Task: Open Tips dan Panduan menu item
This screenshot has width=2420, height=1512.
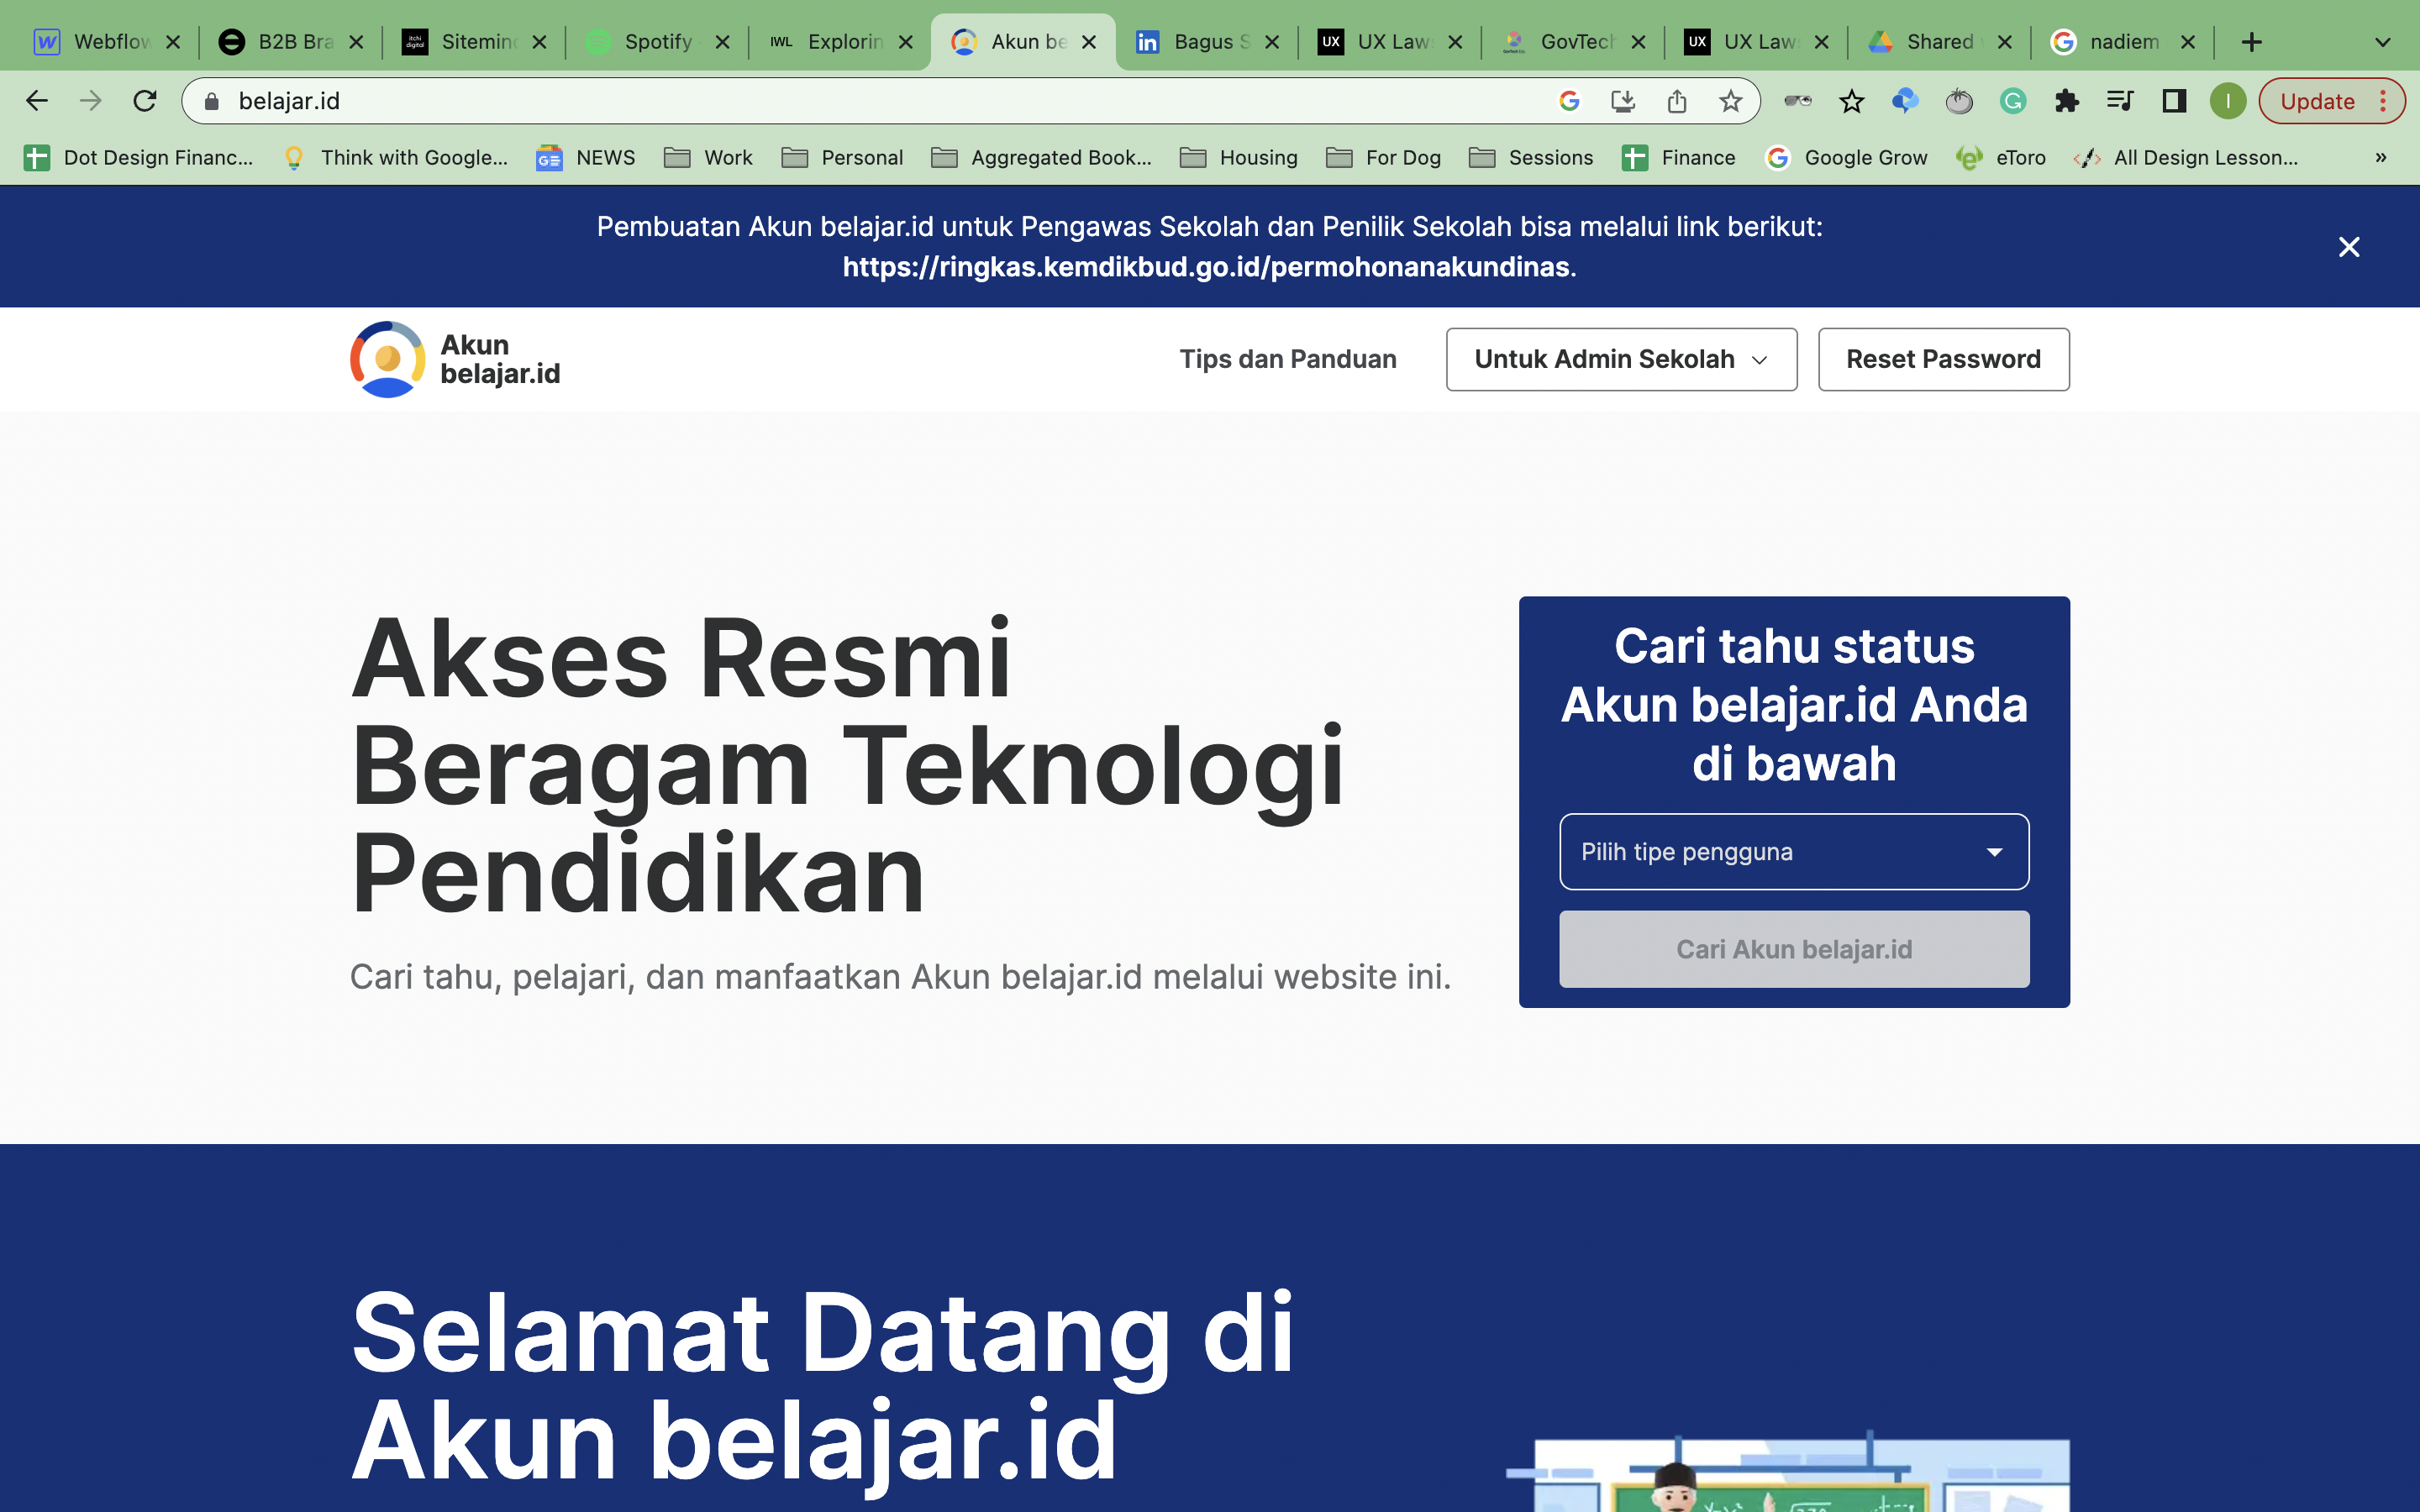Action: 1288,359
